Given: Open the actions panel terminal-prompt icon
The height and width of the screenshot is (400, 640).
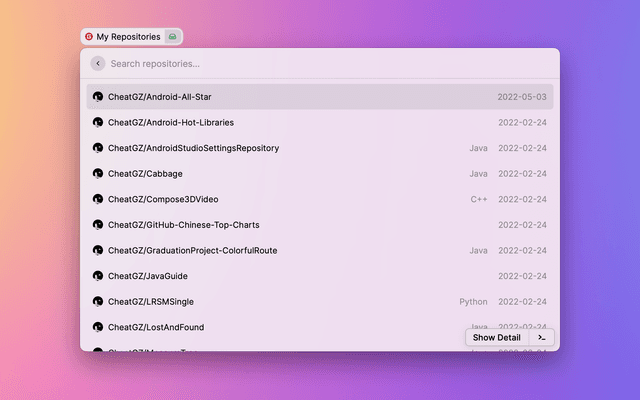Looking at the screenshot, I should coord(541,337).
